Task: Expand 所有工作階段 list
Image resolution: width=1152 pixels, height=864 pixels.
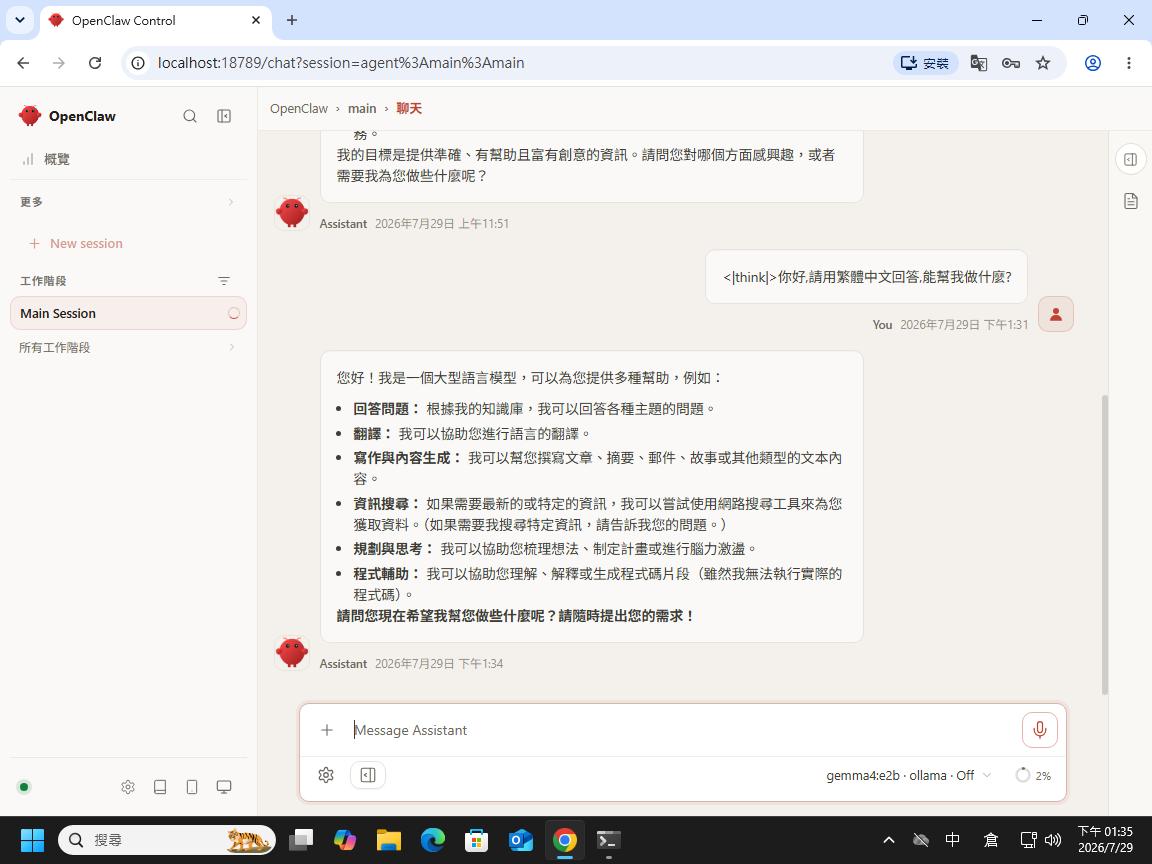Action: click(128, 348)
